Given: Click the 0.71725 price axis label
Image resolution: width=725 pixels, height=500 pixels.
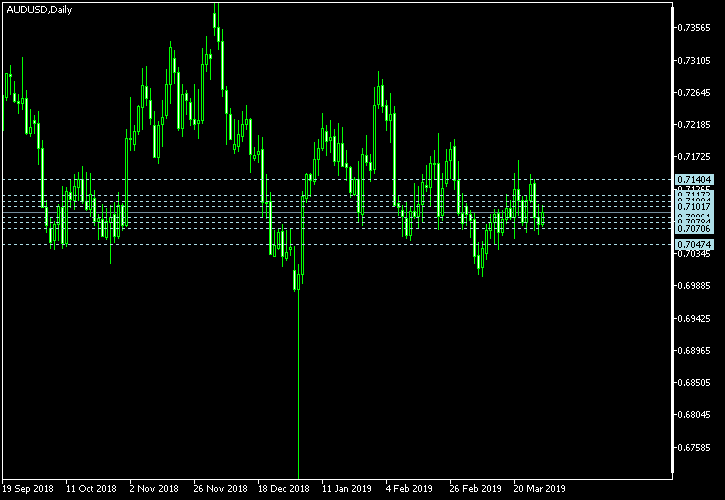Looking at the screenshot, I should tap(694, 157).
